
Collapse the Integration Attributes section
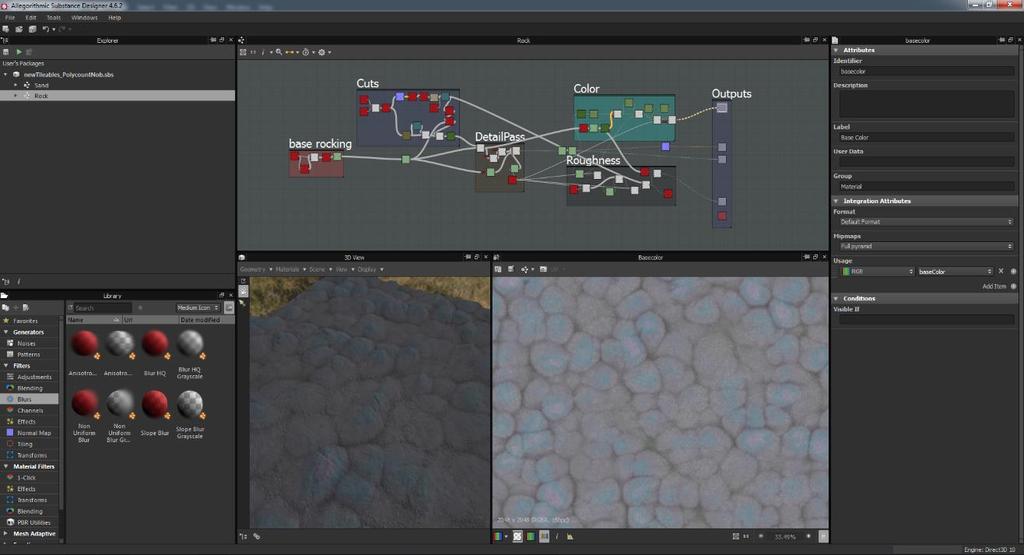[x=836, y=201]
